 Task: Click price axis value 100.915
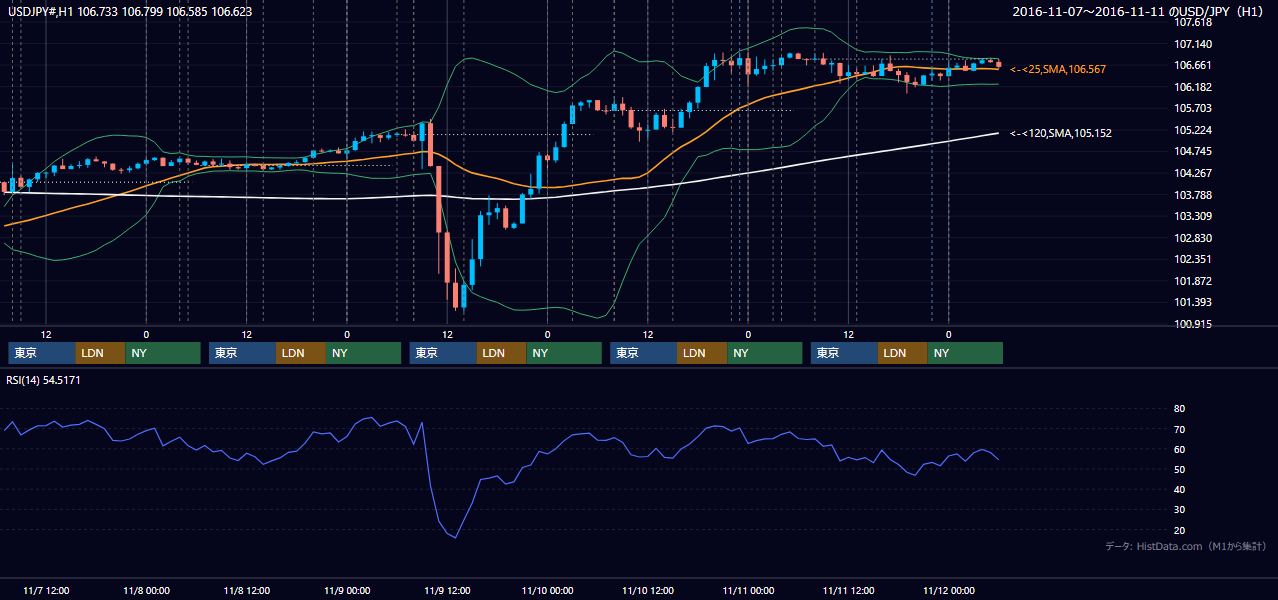pyautogui.click(x=1194, y=324)
